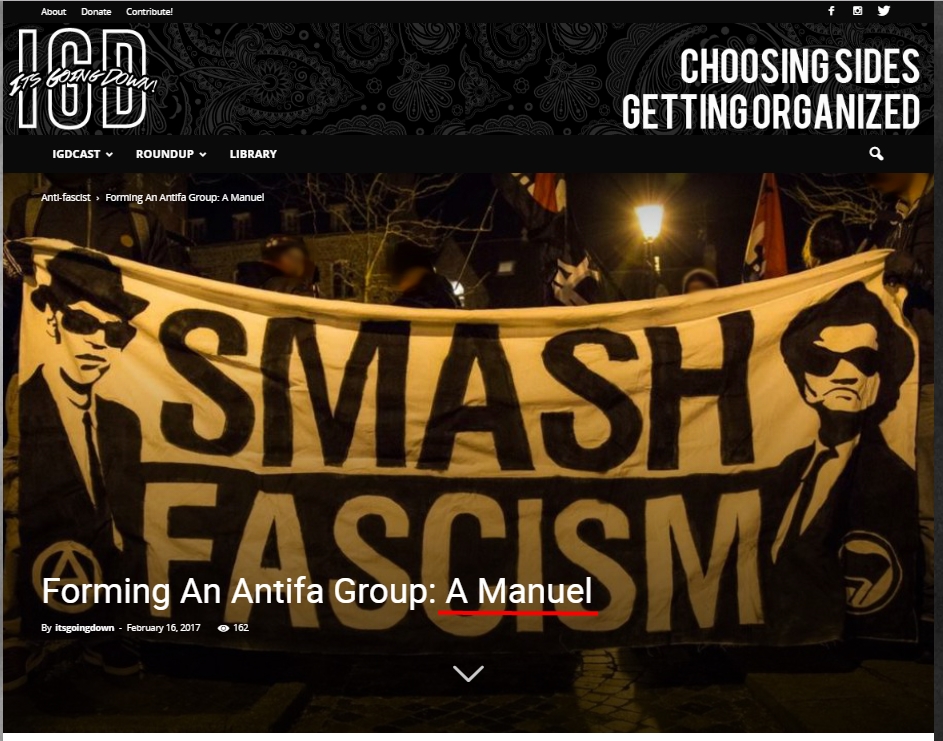Open the LIBRARY menu item
This screenshot has width=943, height=741.
[253, 154]
